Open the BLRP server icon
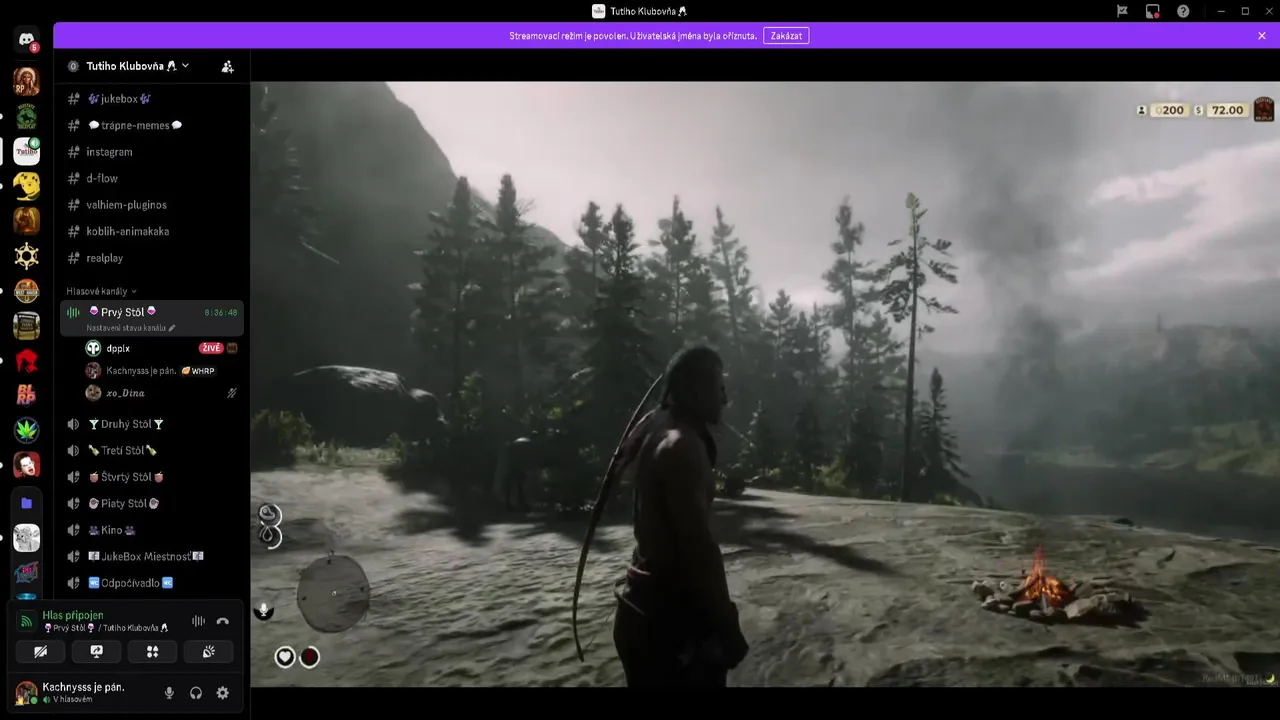 26,395
